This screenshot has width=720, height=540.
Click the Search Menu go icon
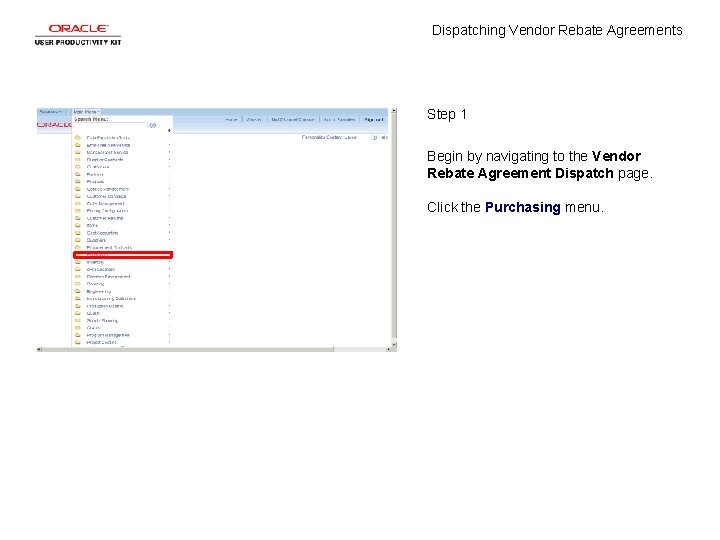coord(152,125)
